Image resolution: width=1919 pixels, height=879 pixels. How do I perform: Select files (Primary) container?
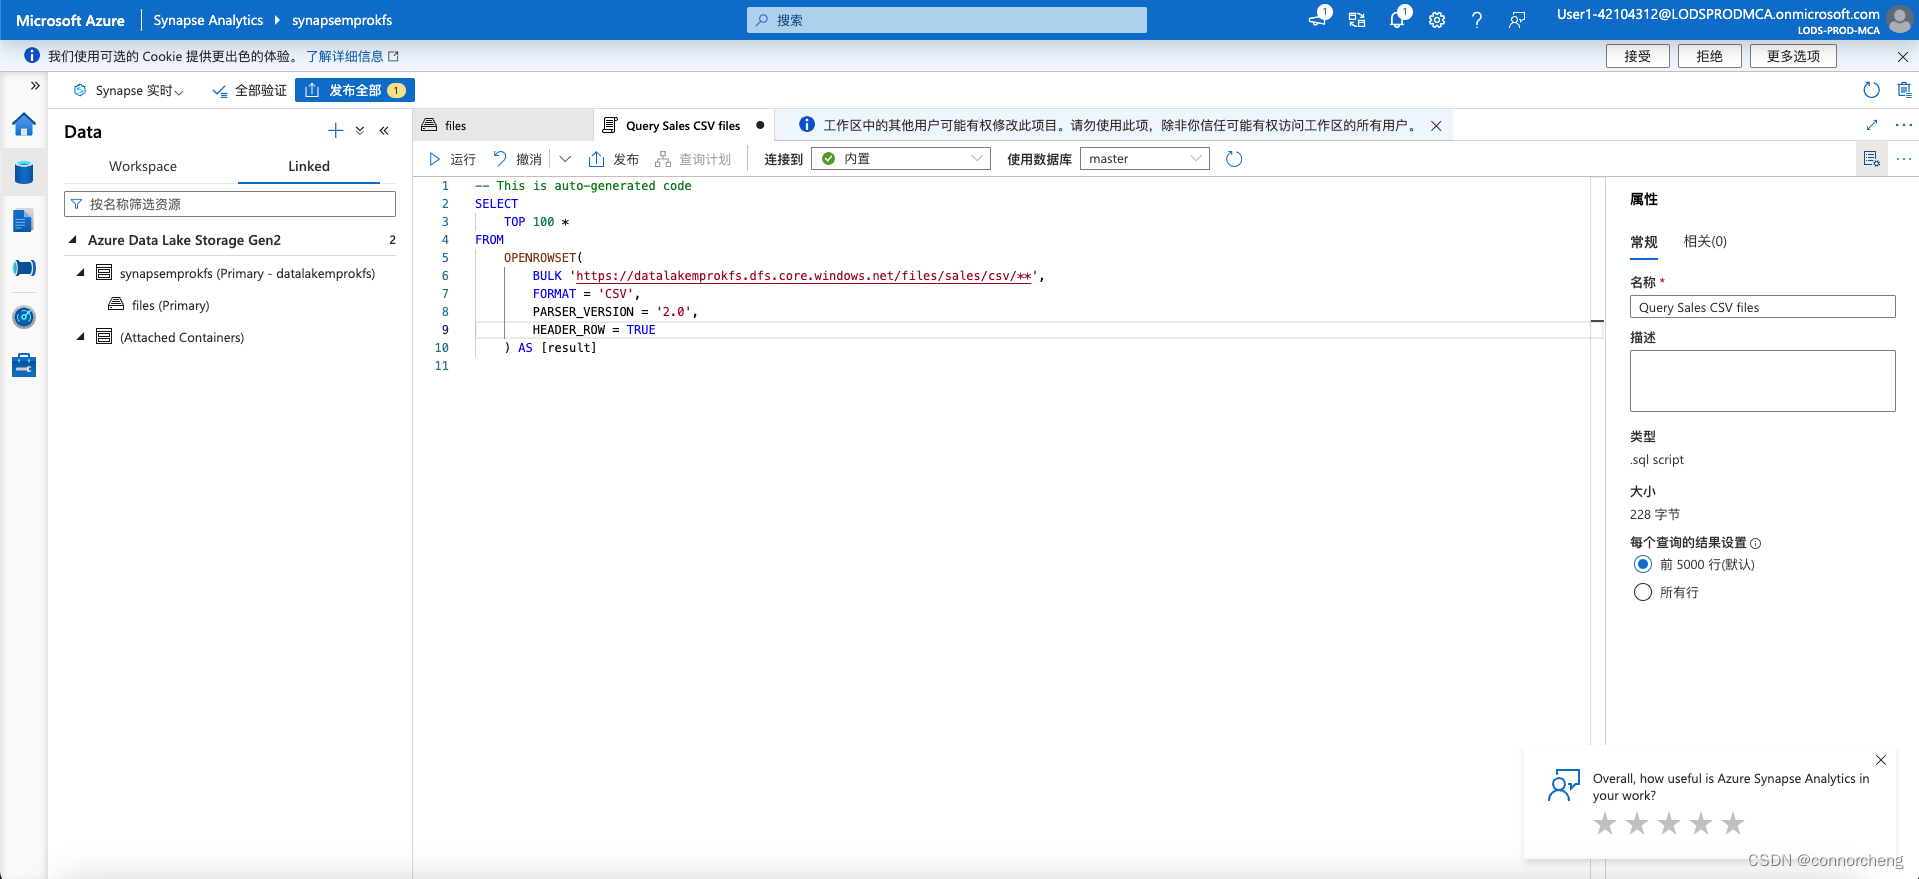coord(170,305)
